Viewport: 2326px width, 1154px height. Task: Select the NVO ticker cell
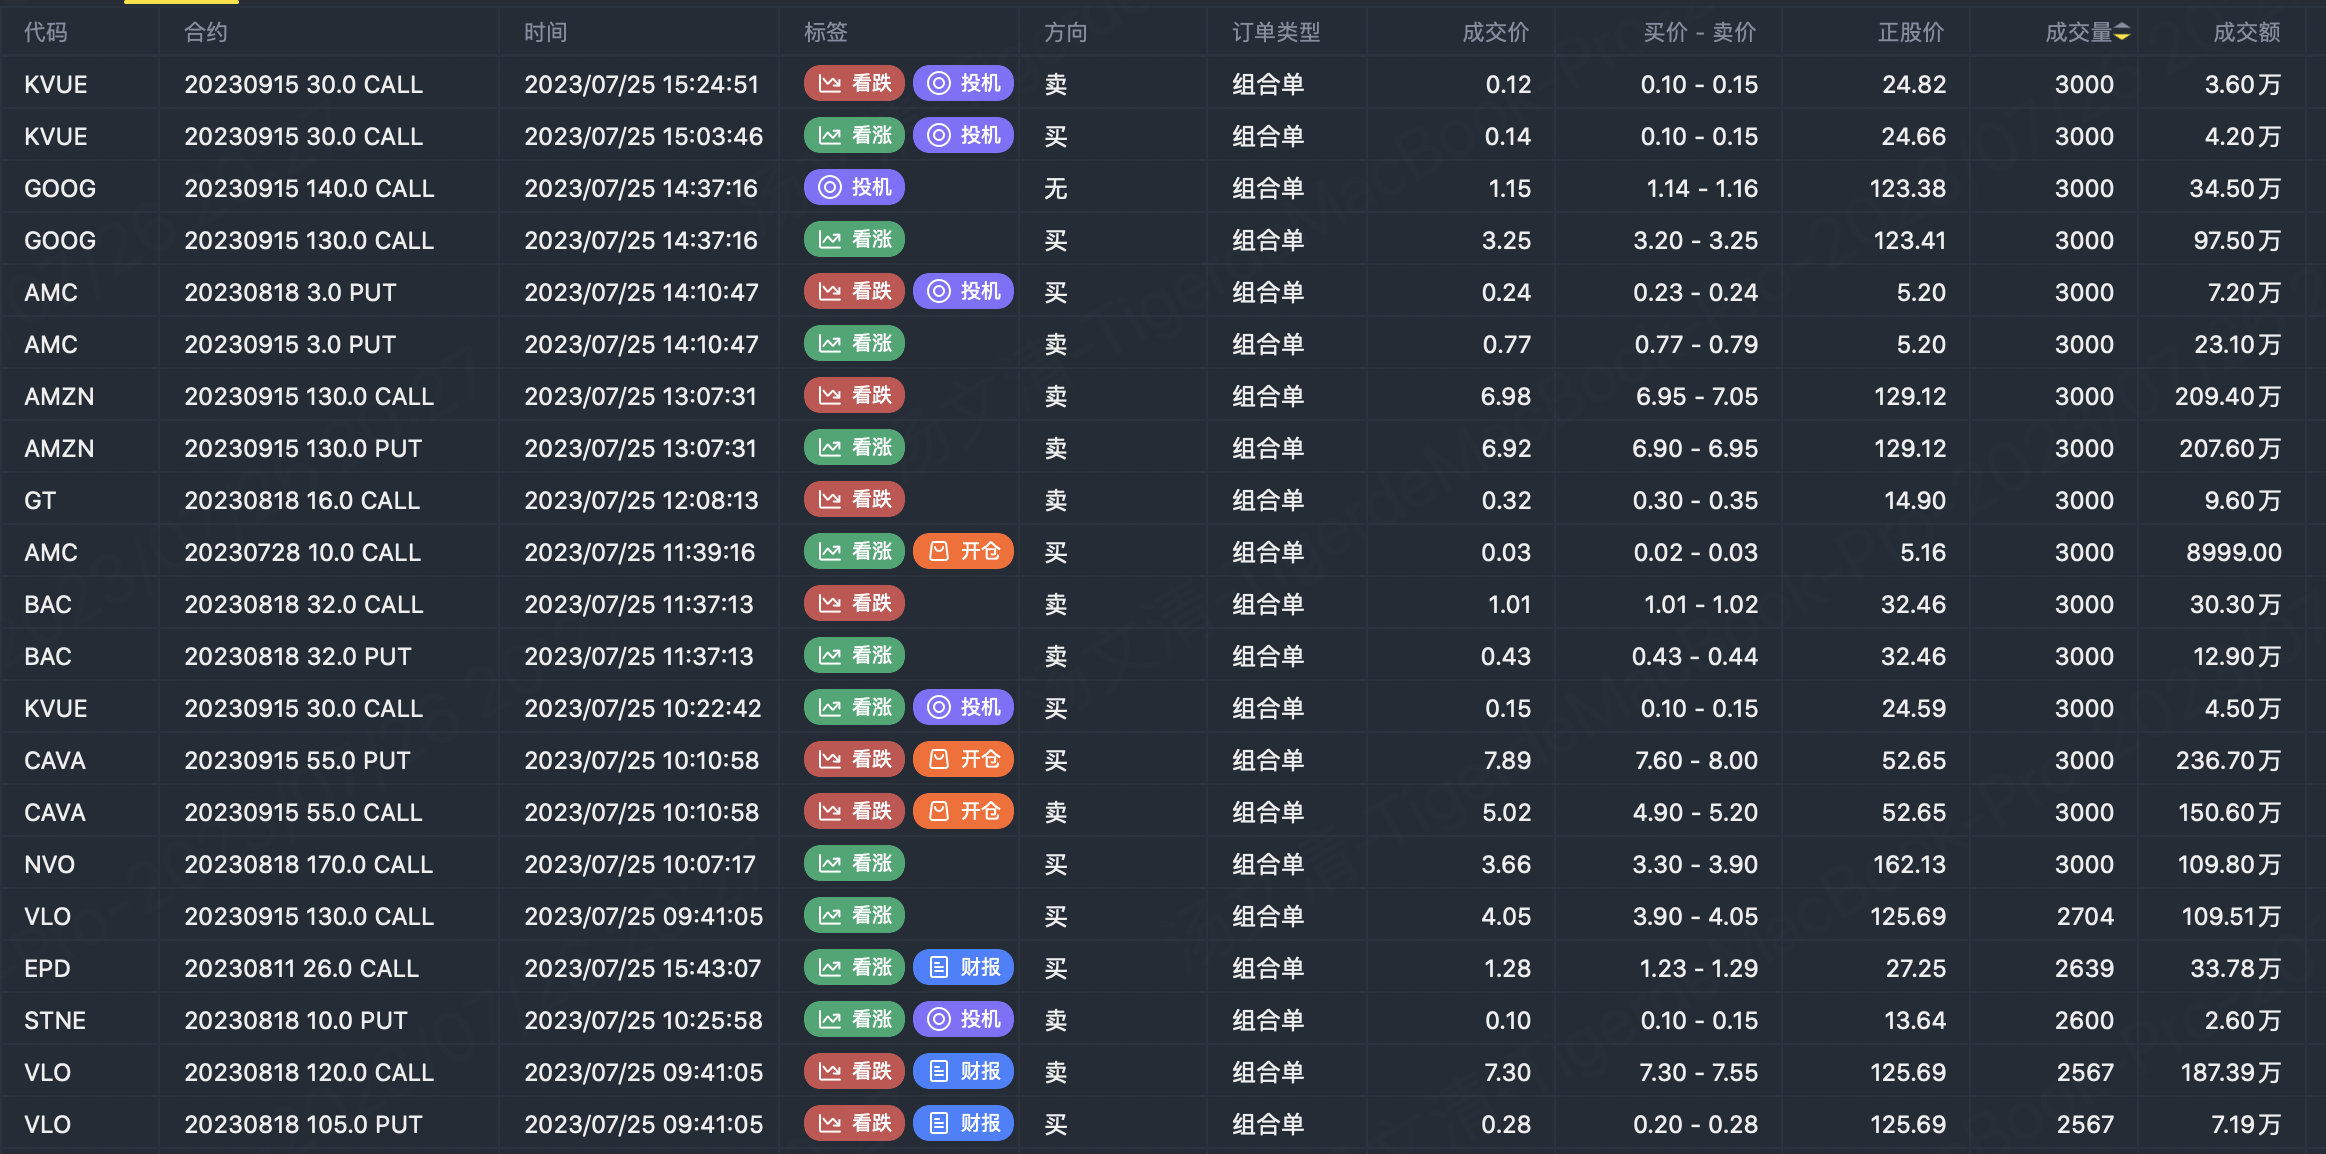tap(49, 864)
